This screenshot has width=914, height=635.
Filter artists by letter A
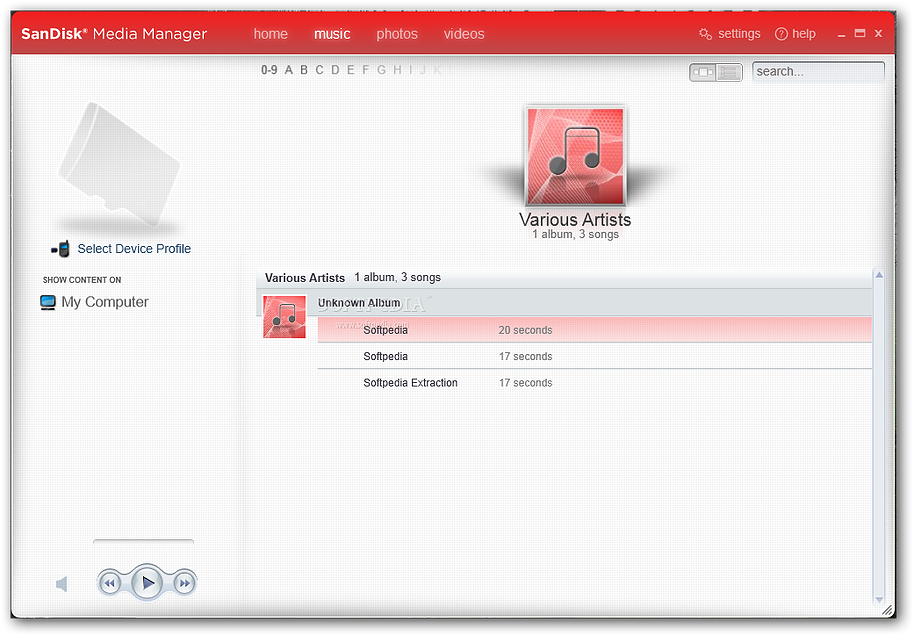(289, 70)
